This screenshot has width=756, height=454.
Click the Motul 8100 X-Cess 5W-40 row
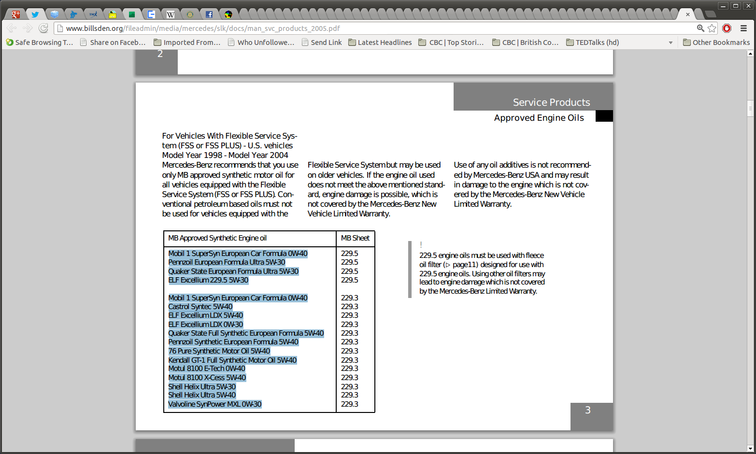tap(207, 377)
